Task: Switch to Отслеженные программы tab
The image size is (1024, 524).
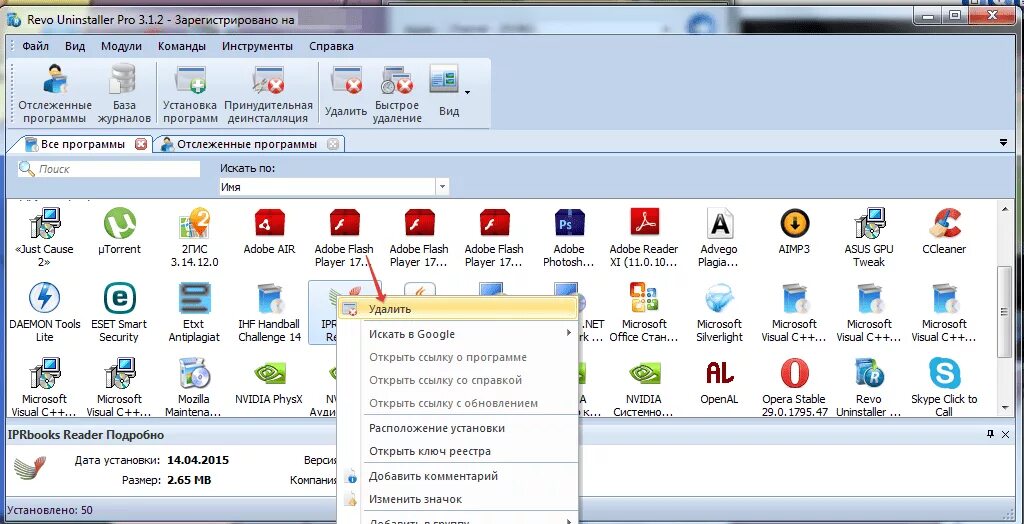Action: (247, 144)
